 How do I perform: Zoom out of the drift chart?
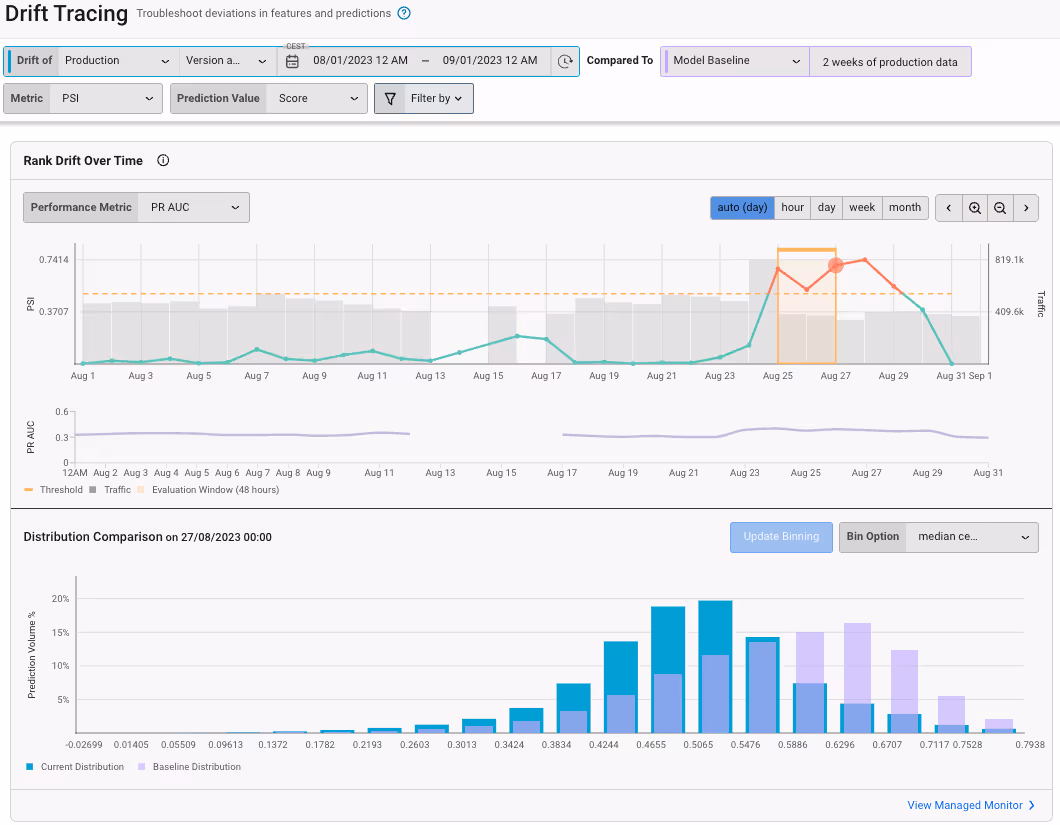(x=1000, y=208)
